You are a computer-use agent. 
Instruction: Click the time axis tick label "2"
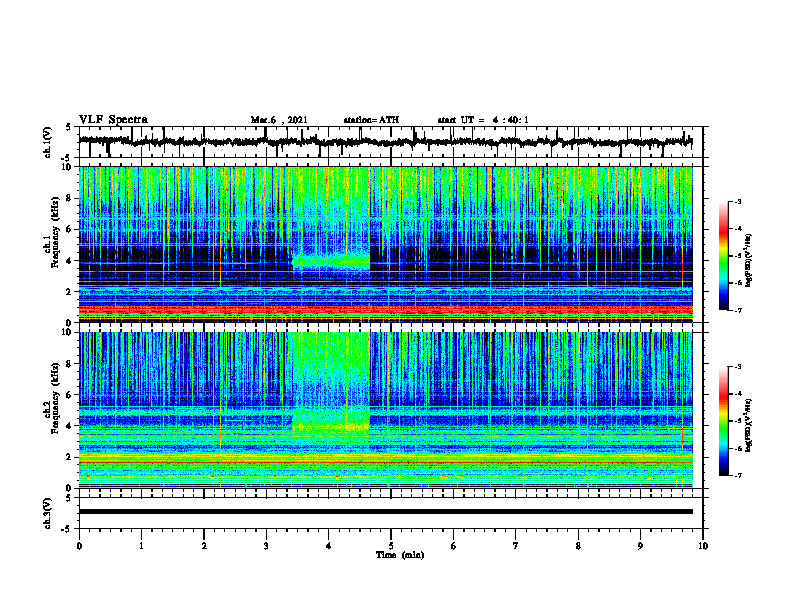[204, 546]
